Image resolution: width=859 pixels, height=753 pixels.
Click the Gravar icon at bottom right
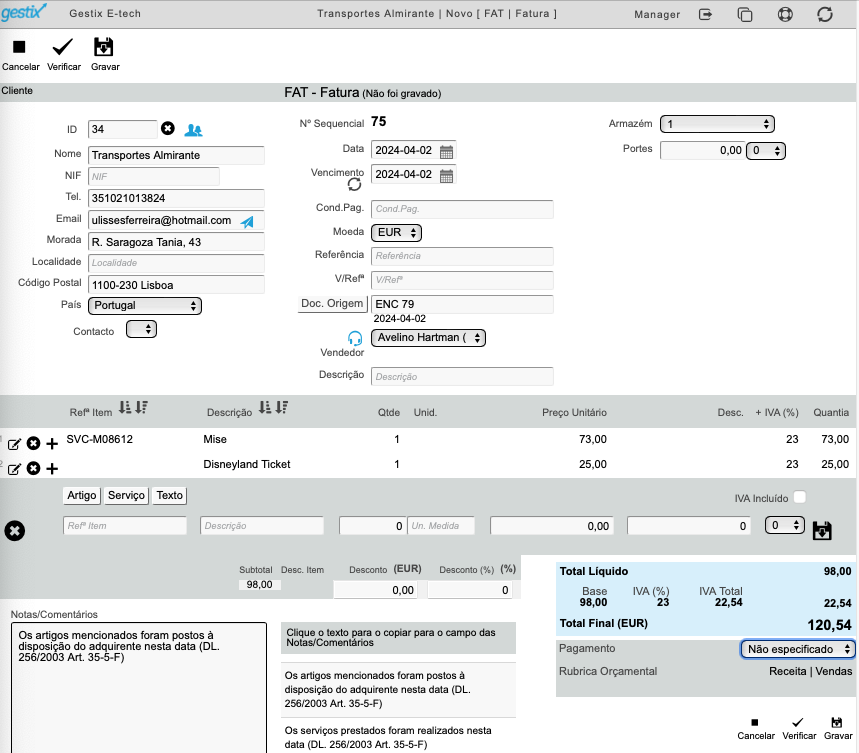coord(837,723)
